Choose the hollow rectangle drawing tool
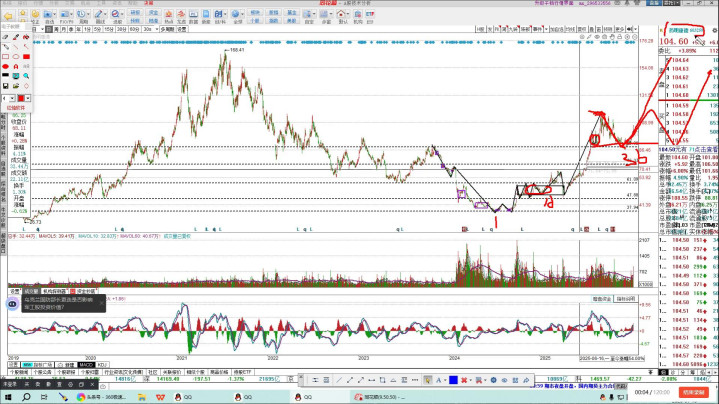719x404 pixels. (6, 58)
